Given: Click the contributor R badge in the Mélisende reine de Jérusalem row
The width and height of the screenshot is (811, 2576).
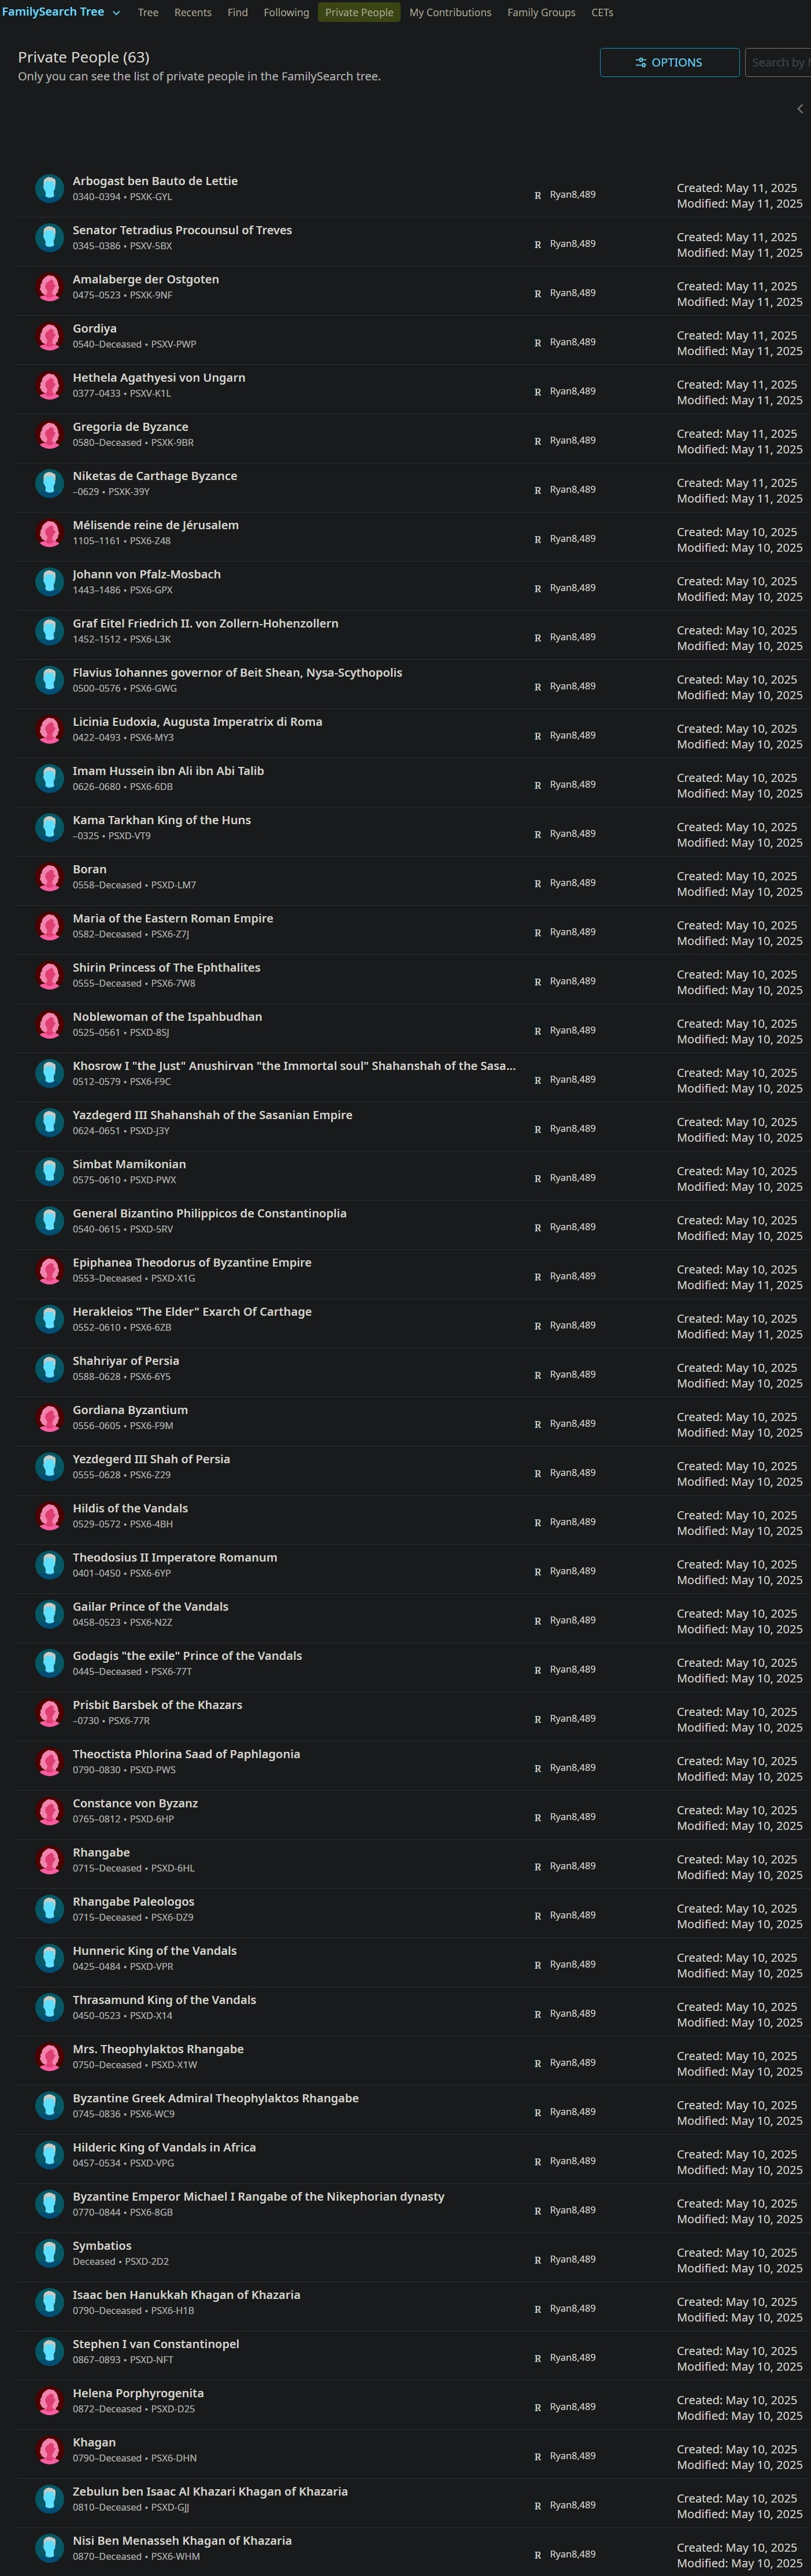Looking at the screenshot, I should coord(538,540).
